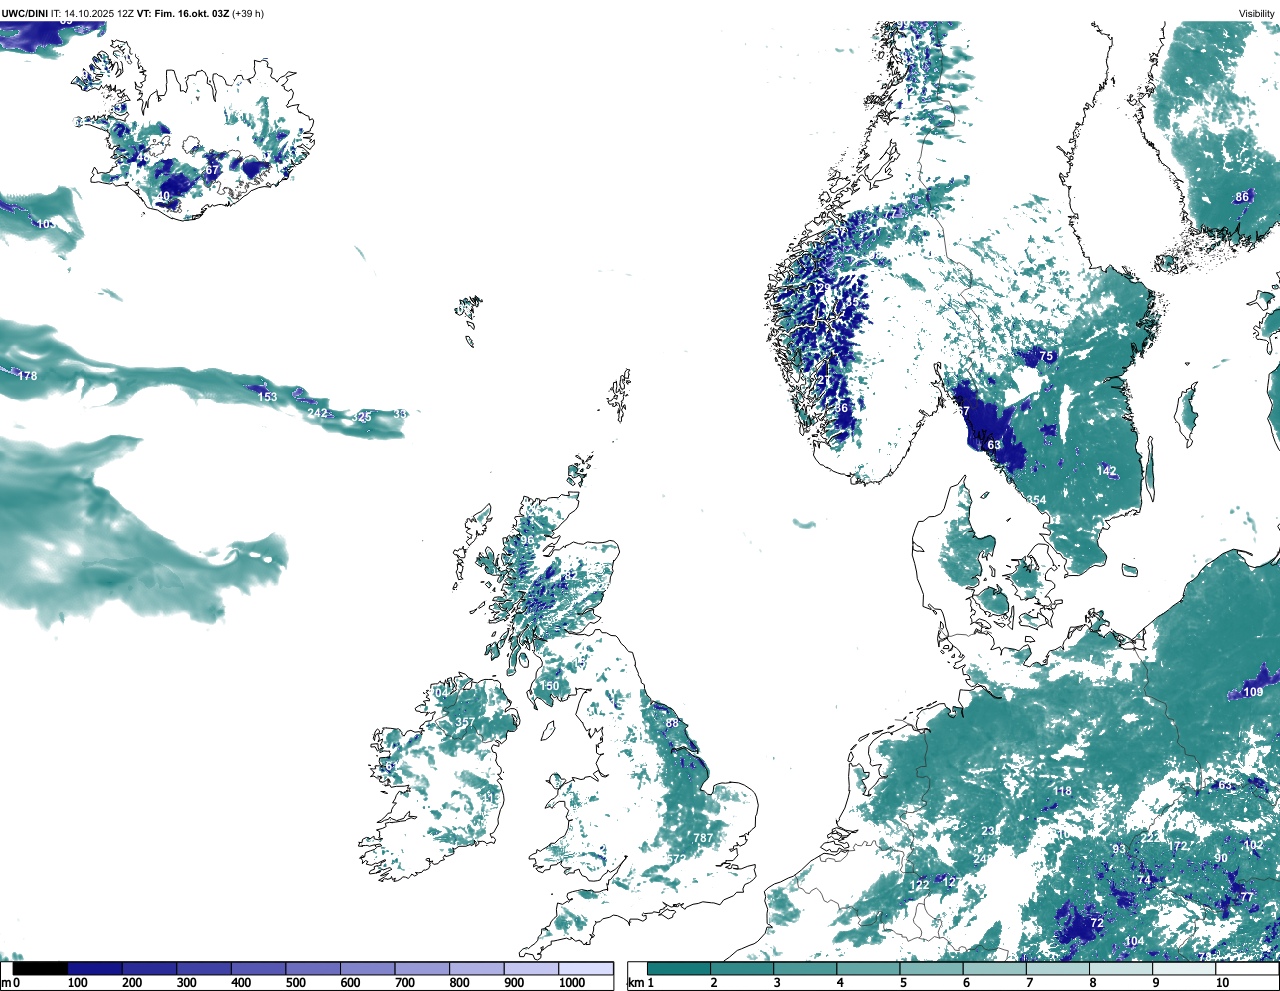Click the '787' value over eastern England

[x=703, y=838]
